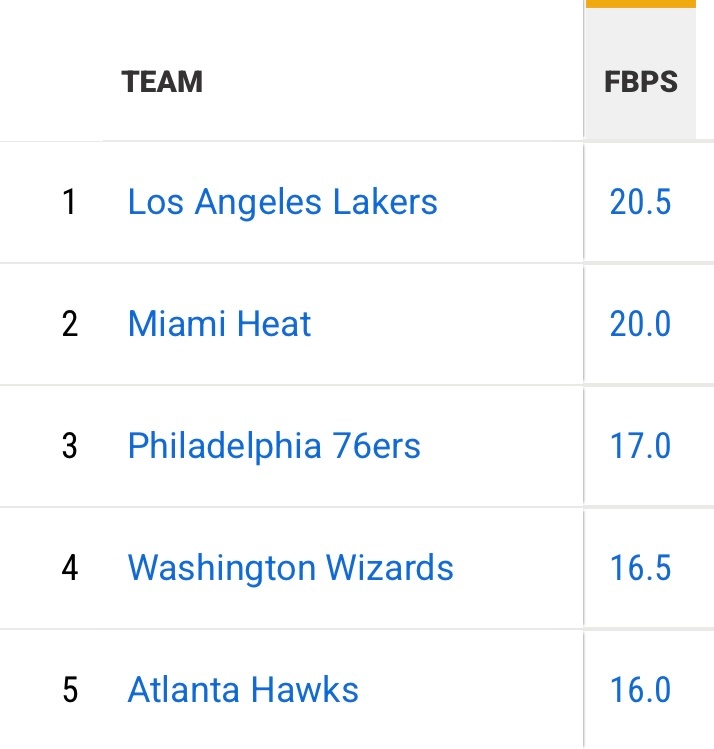This screenshot has height=749, width=714.
Task: Select rank number 3 beside Philadelphia 76ers
Action: click(x=69, y=446)
